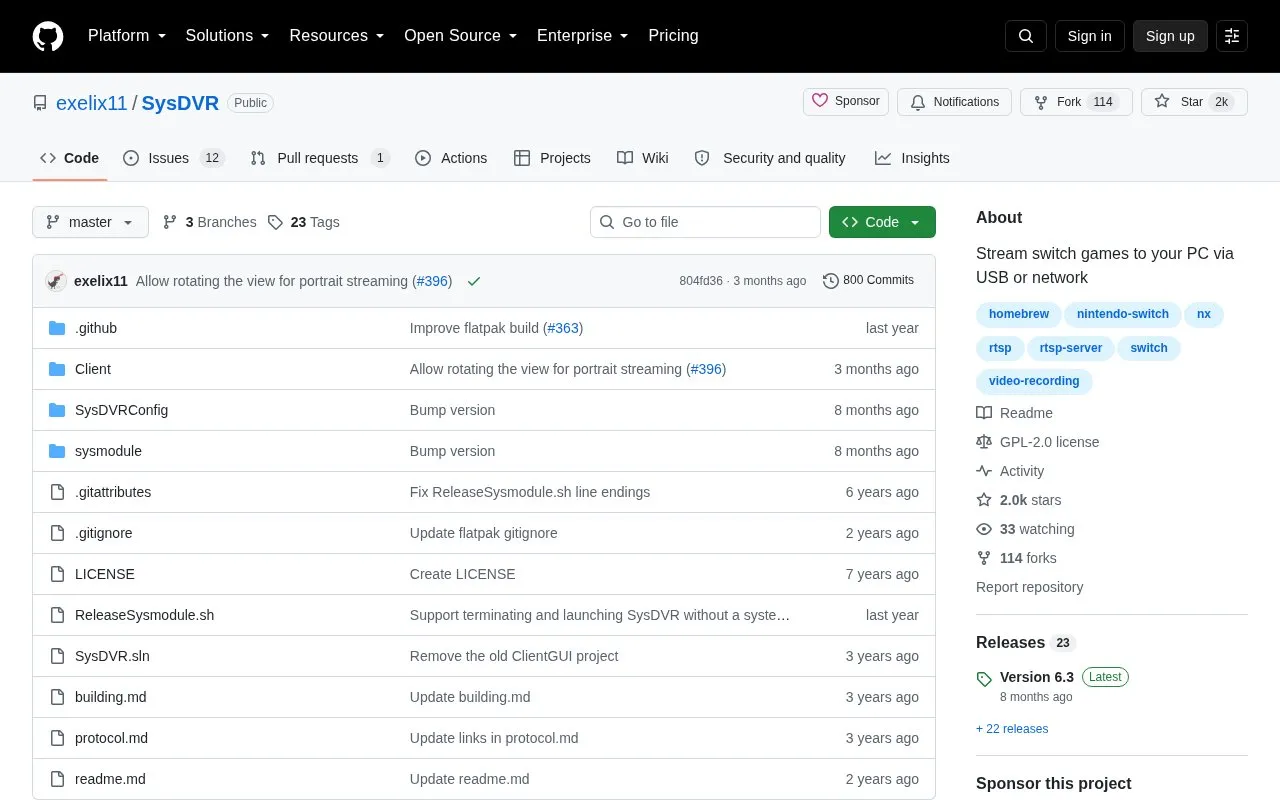Image resolution: width=1280 pixels, height=800 pixels.
Task: Click the Go to file search field
Action: (705, 222)
